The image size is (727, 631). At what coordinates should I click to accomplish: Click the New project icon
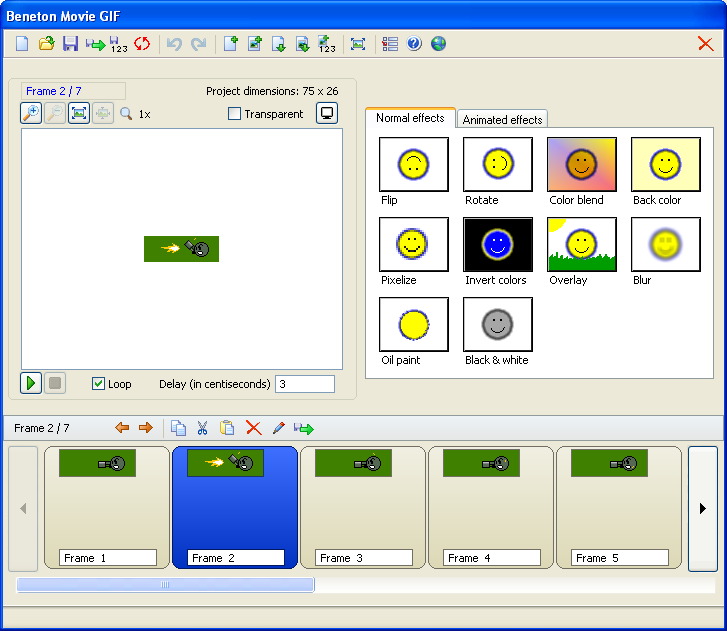point(22,44)
